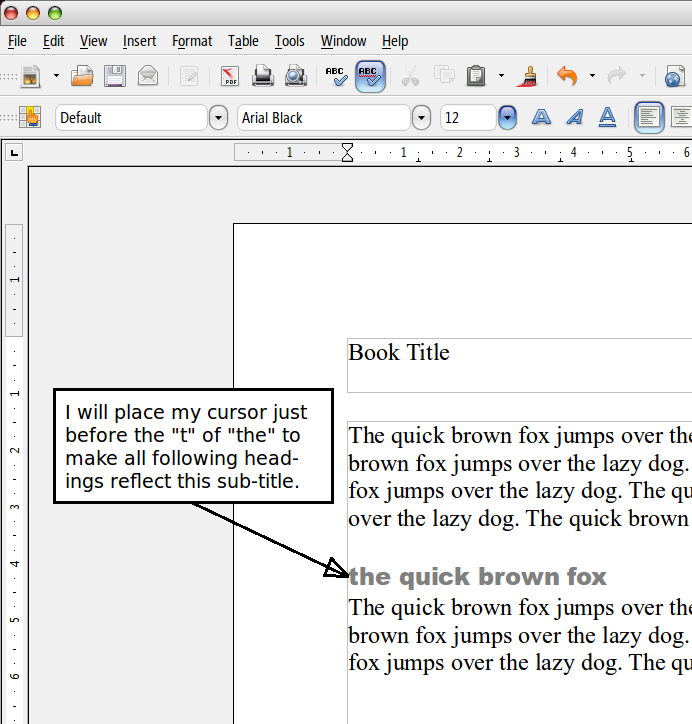The height and width of the screenshot is (724, 692).
Task: Open the Table menu
Action: (x=243, y=41)
